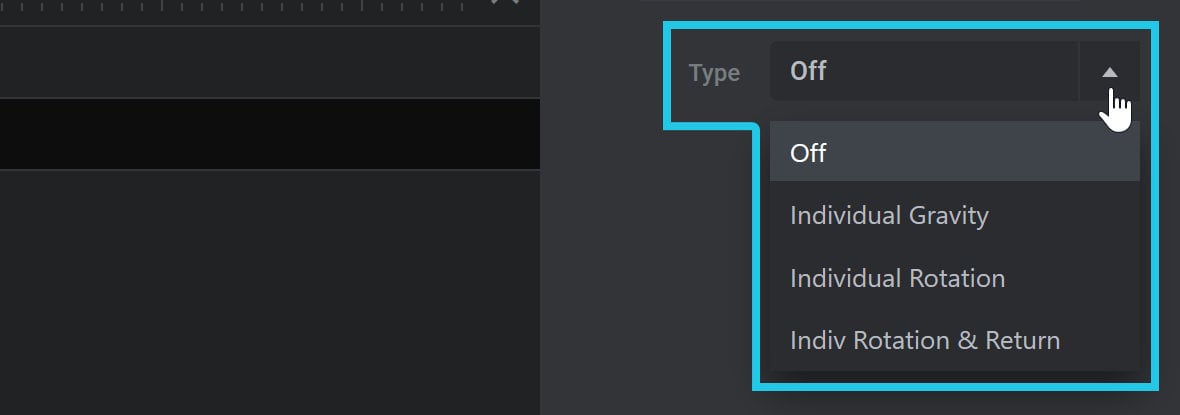This screenshot has width=1180, height=415.
Task: Click the partial icon above the ruler's right end
Action: (x=505, y=2)
